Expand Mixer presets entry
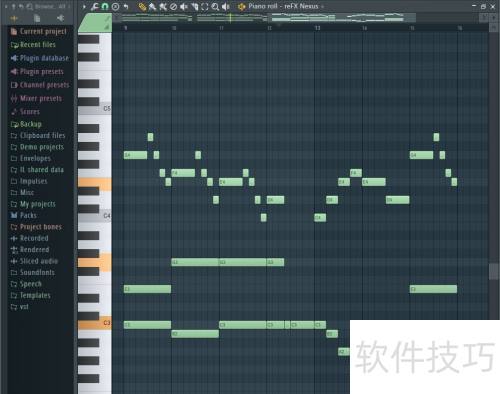Image resolution: width=500 pixels, height=394 pixels. click(x=36, y=98)
